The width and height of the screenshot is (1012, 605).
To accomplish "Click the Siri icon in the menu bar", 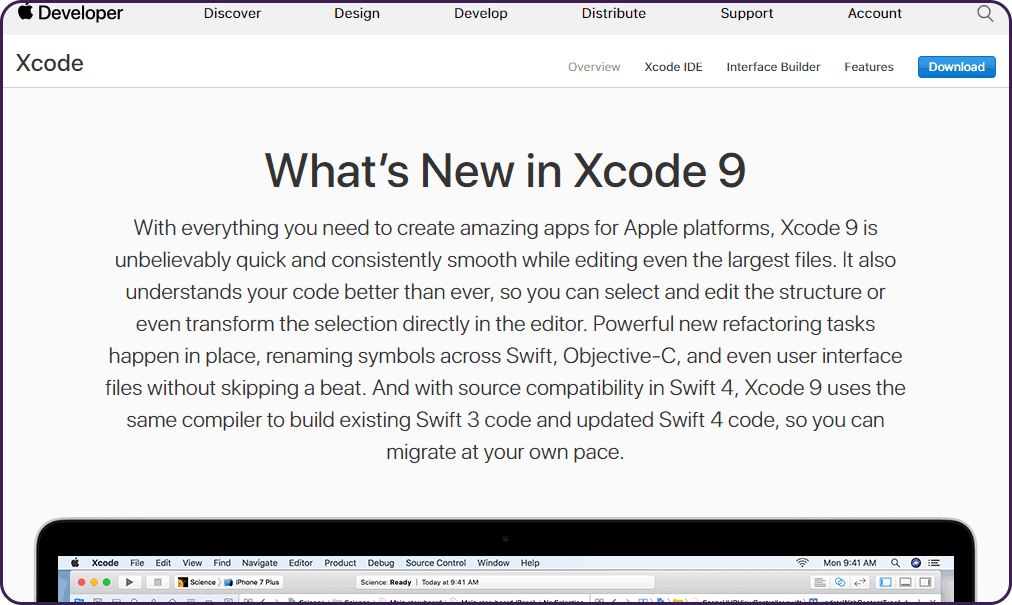I will coord(916,562).
